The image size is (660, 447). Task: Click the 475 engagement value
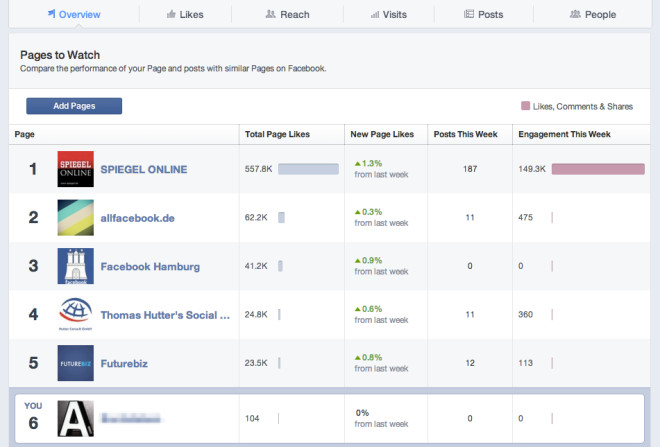click(525, 217)
